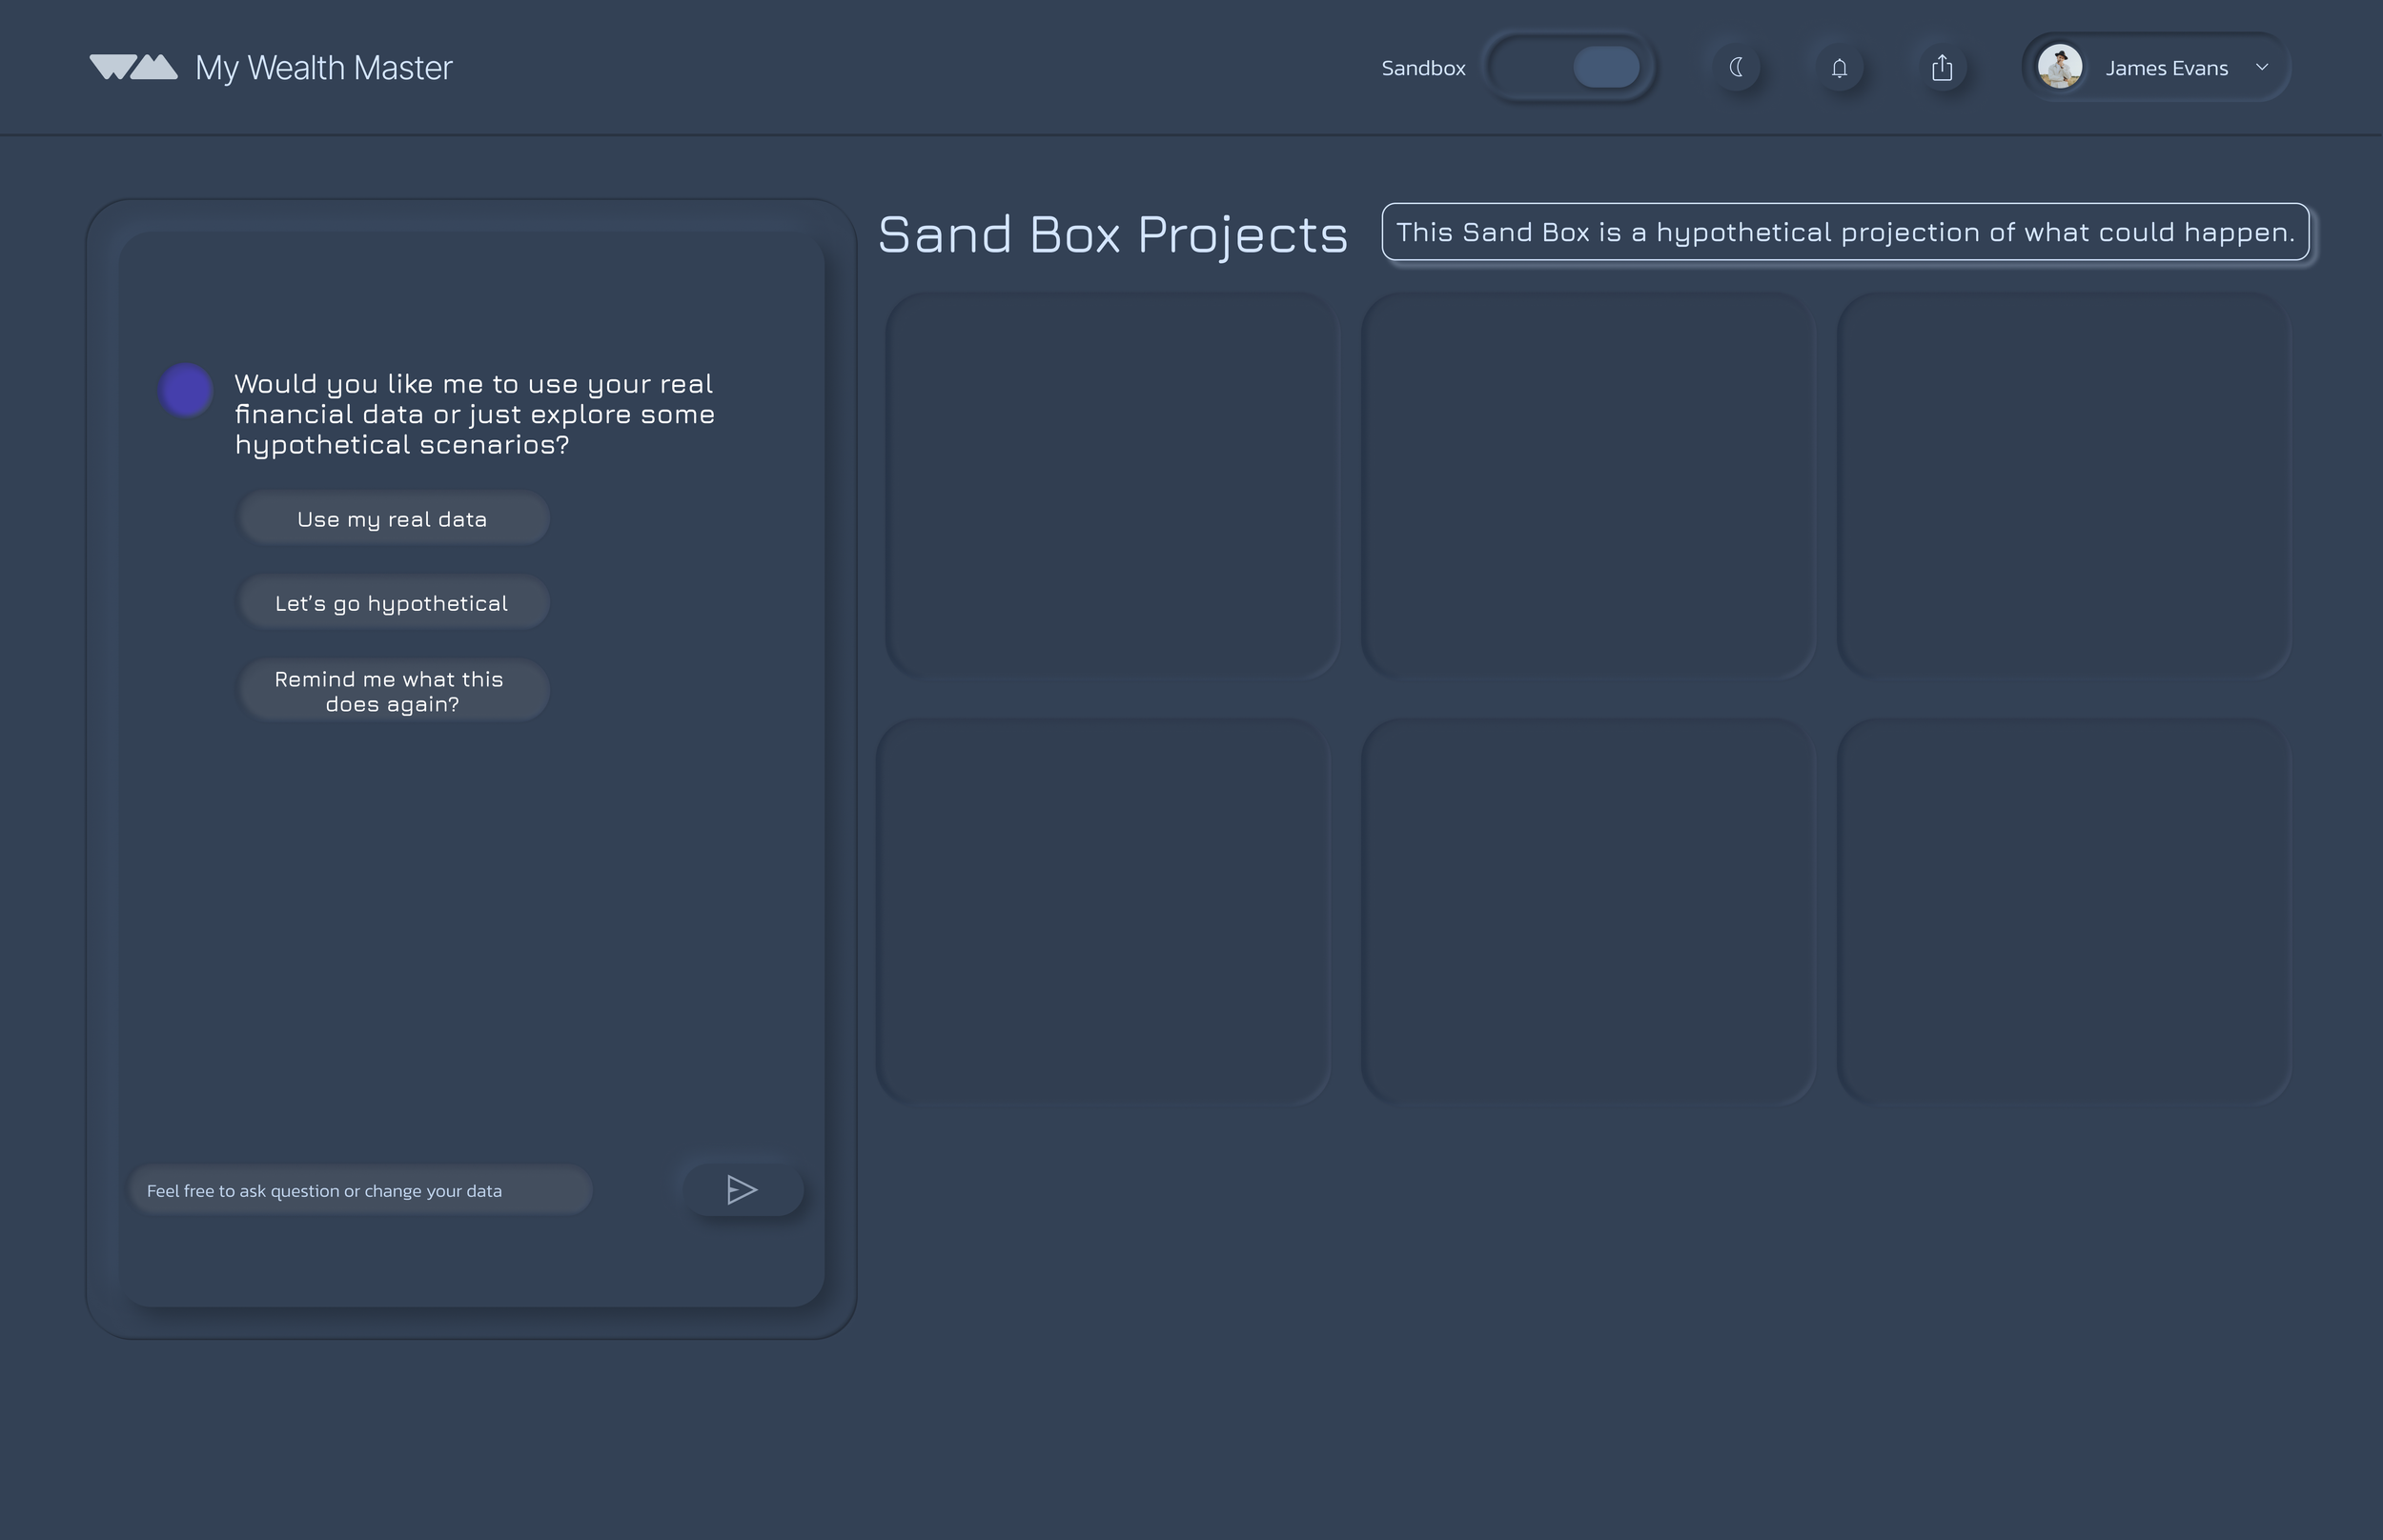The image size is (2383, 1540).
Task: Expand the James Evans user dropdown chevron
Action: (x=2262, y=67)
